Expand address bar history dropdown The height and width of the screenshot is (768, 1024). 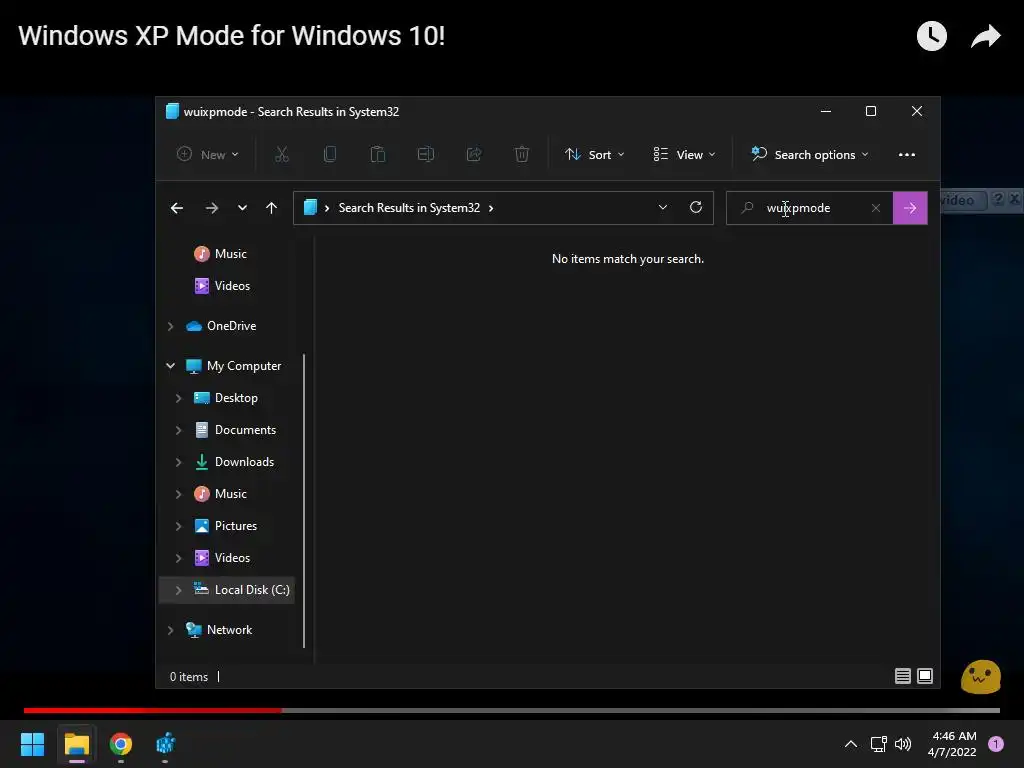(x=663, y=207)
